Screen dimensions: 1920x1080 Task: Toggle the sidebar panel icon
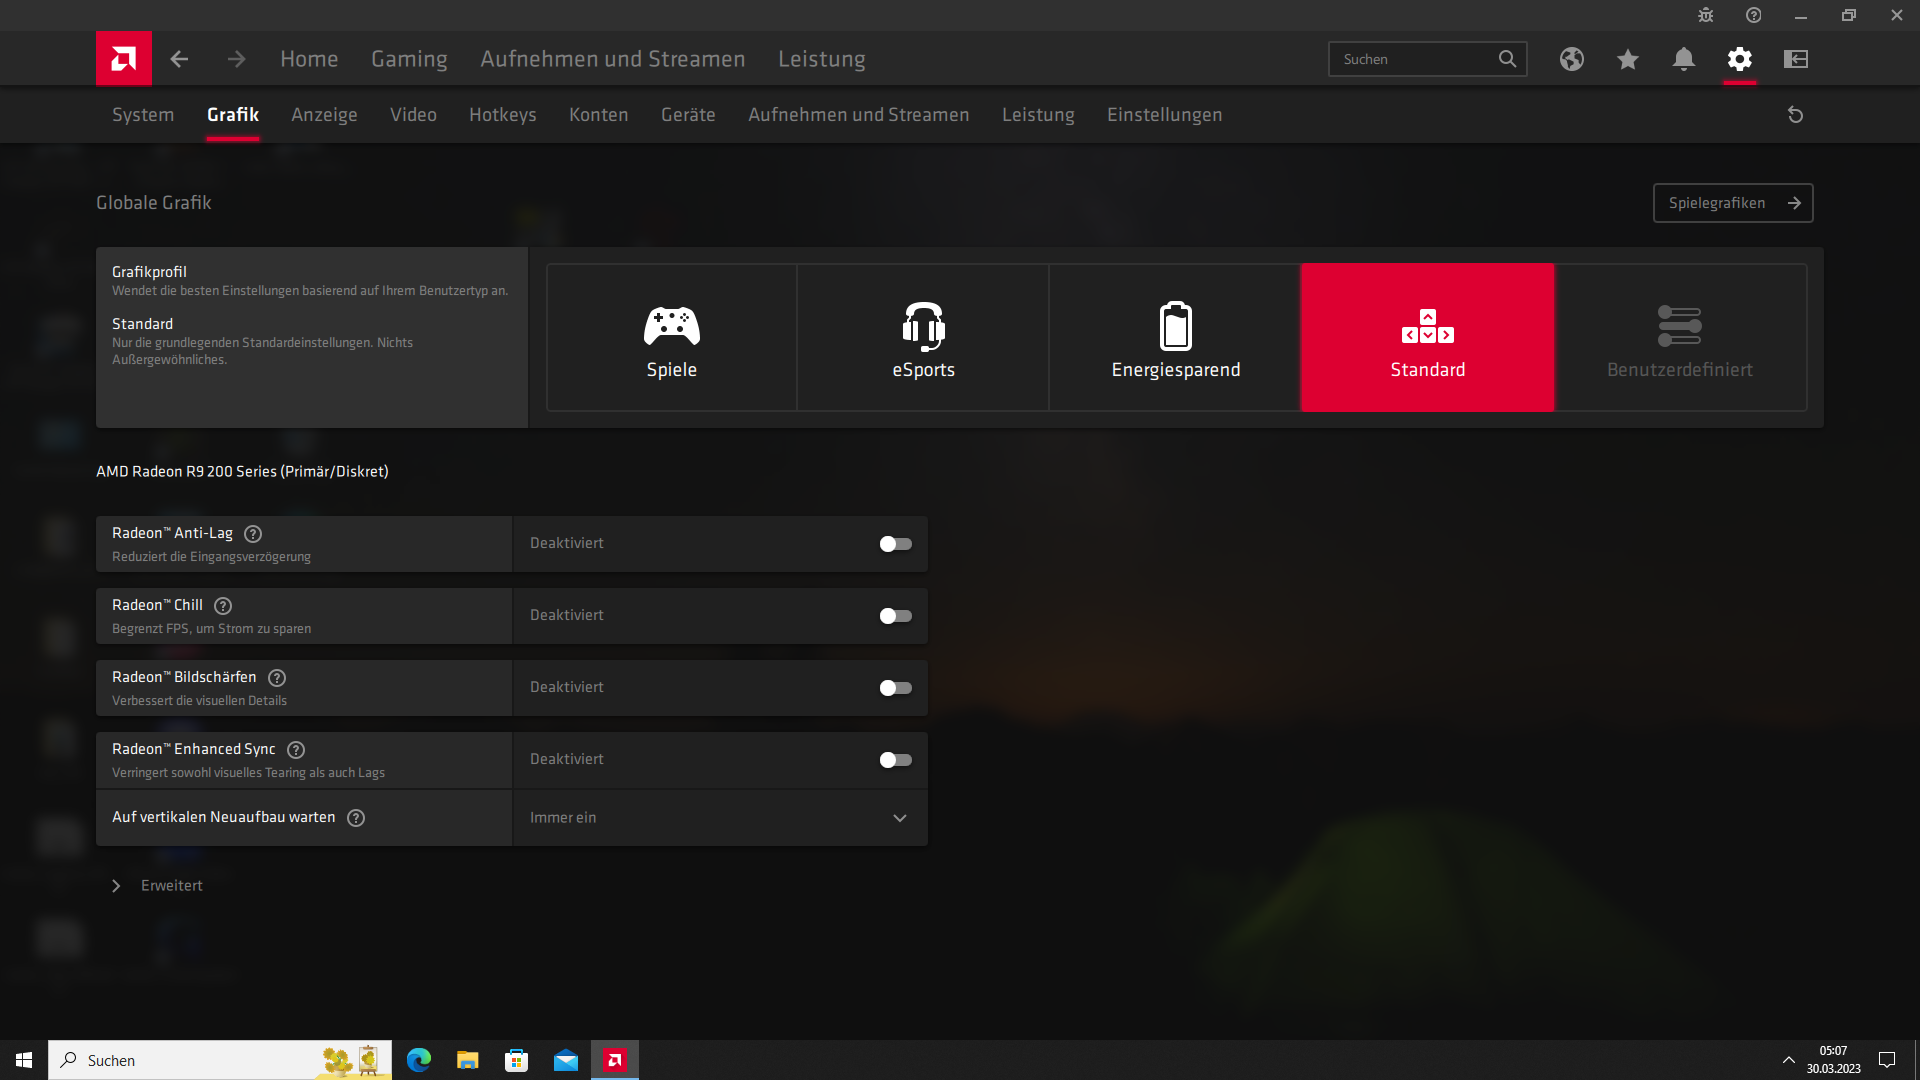1796,59
